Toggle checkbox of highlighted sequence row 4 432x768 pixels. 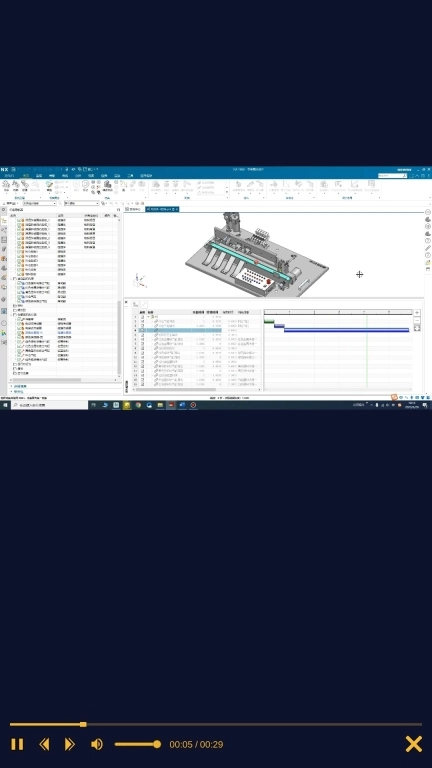143,330
